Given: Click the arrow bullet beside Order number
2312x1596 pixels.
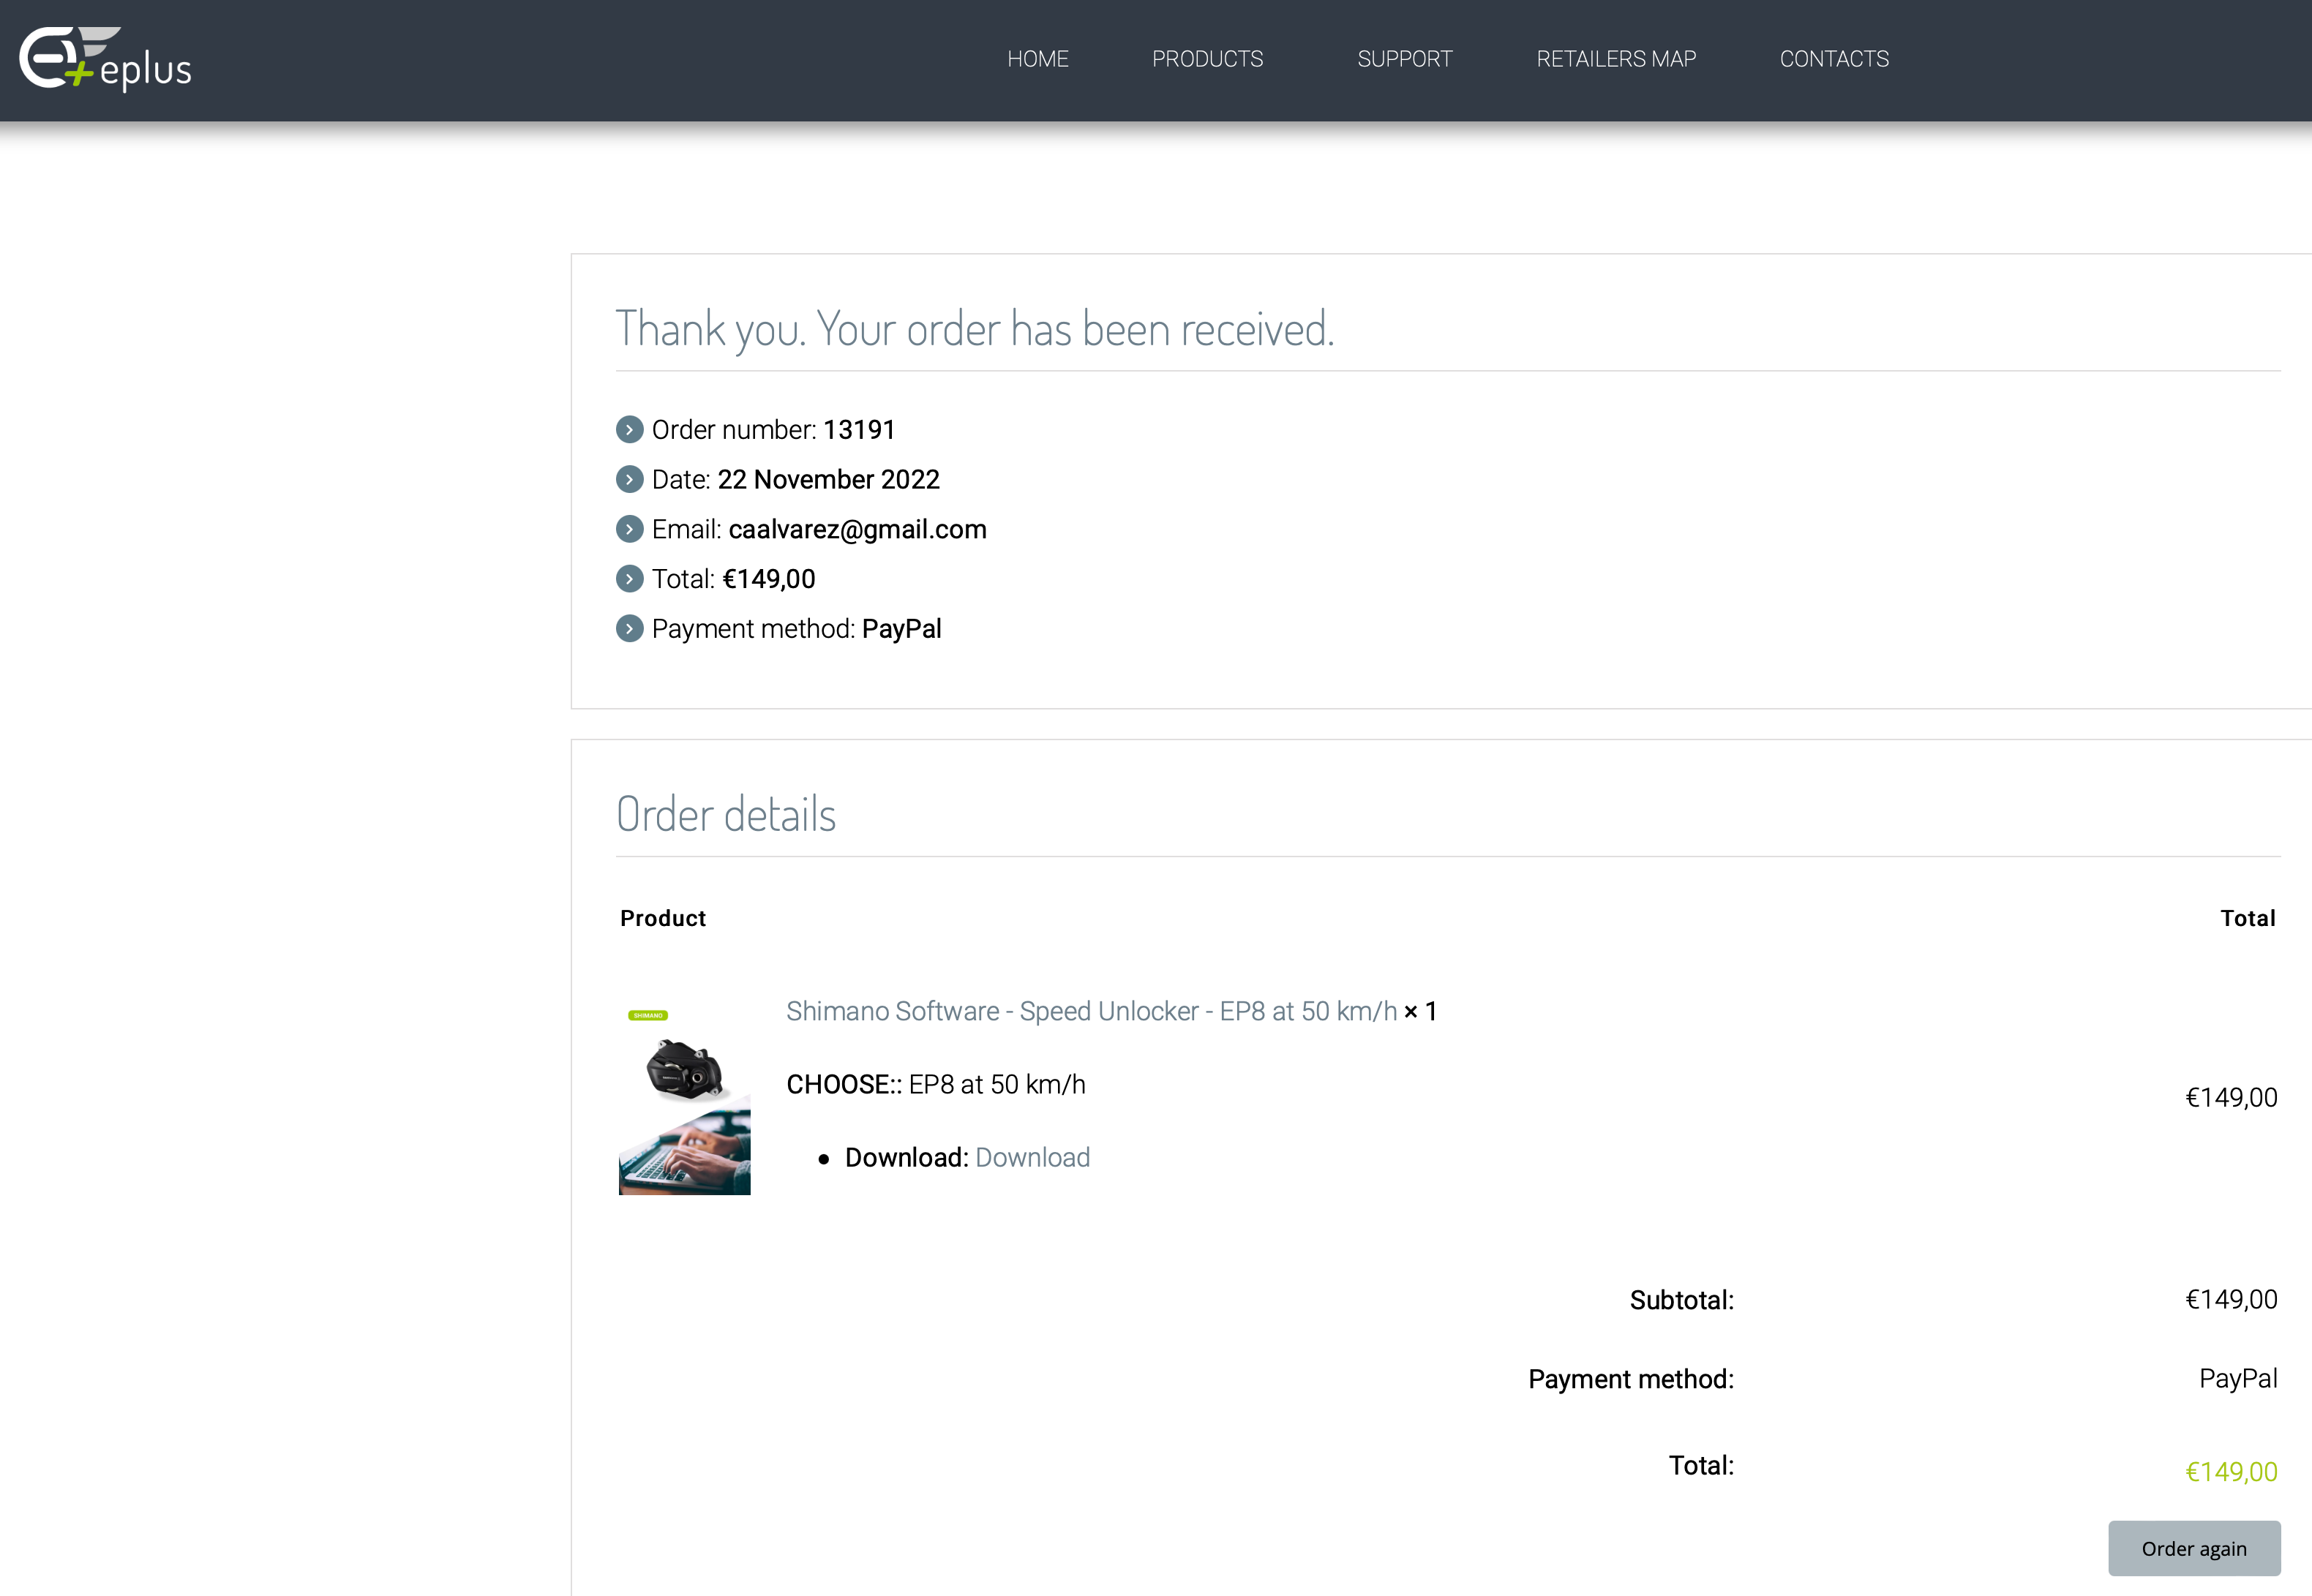Looking at the screenshot, I should (x=629, y=430).
